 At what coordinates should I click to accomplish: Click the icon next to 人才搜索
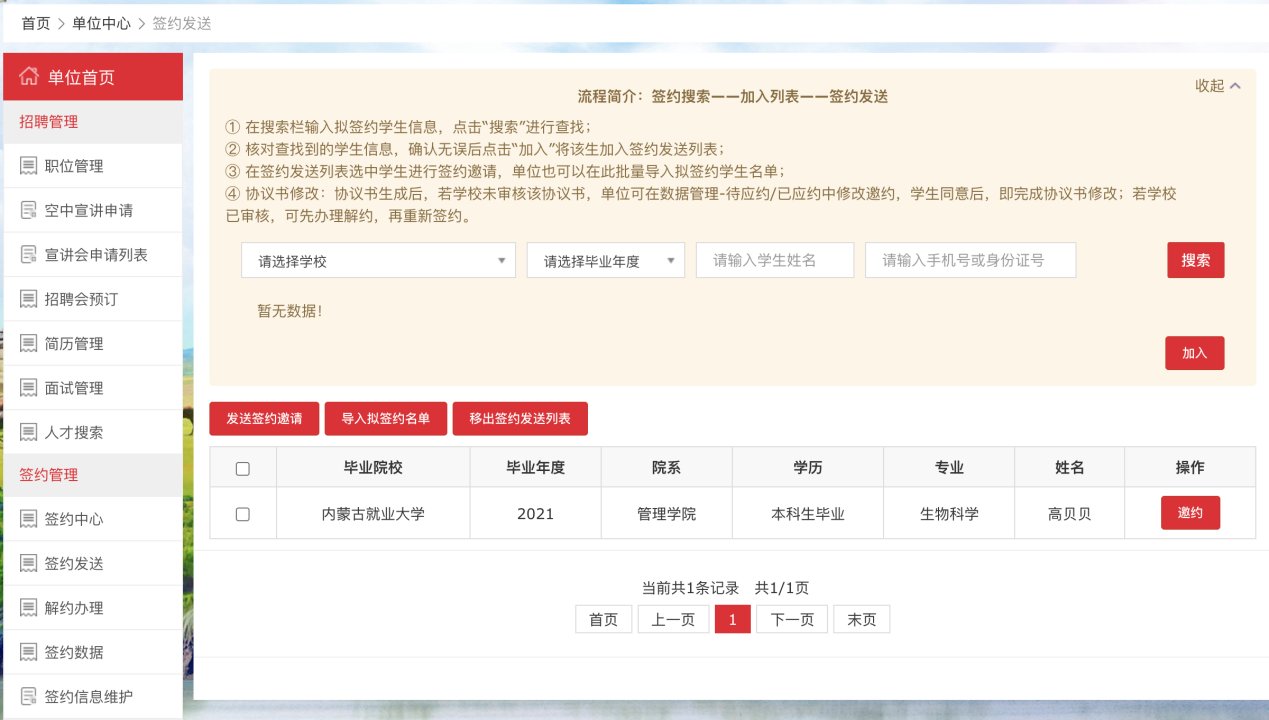coord(28,432)
